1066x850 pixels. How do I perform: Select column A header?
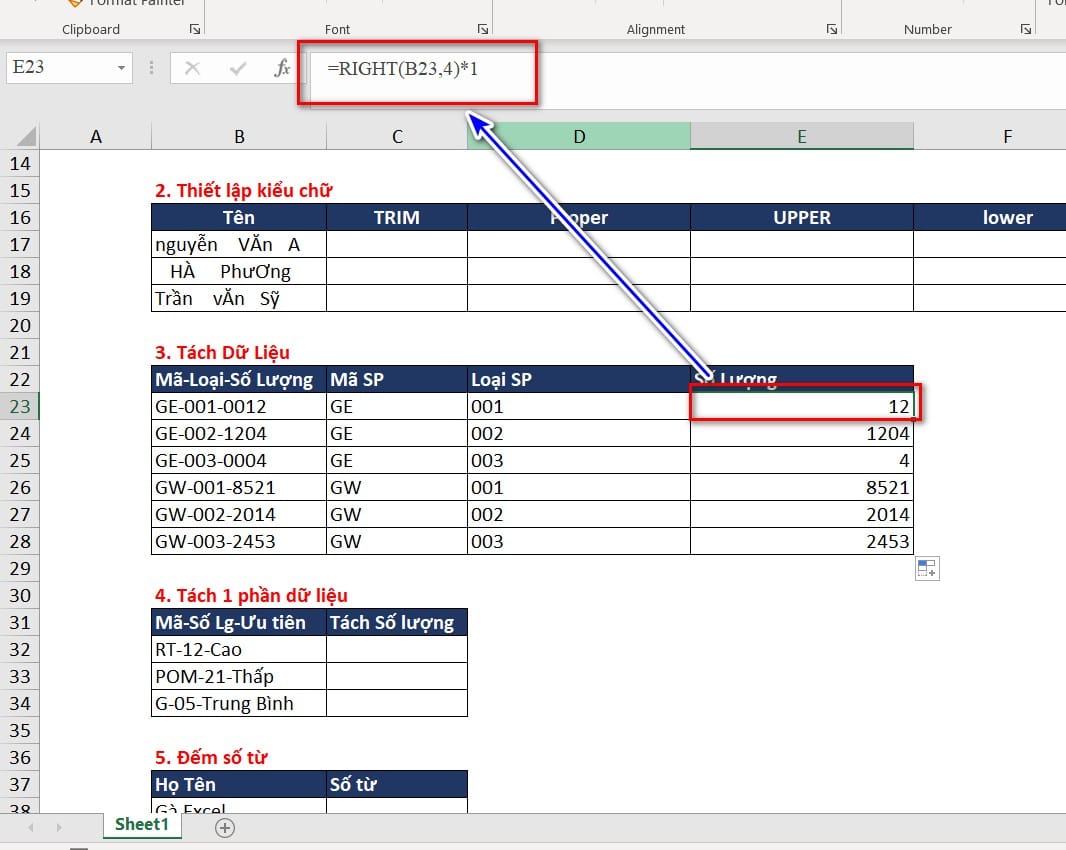pos(96,137)
